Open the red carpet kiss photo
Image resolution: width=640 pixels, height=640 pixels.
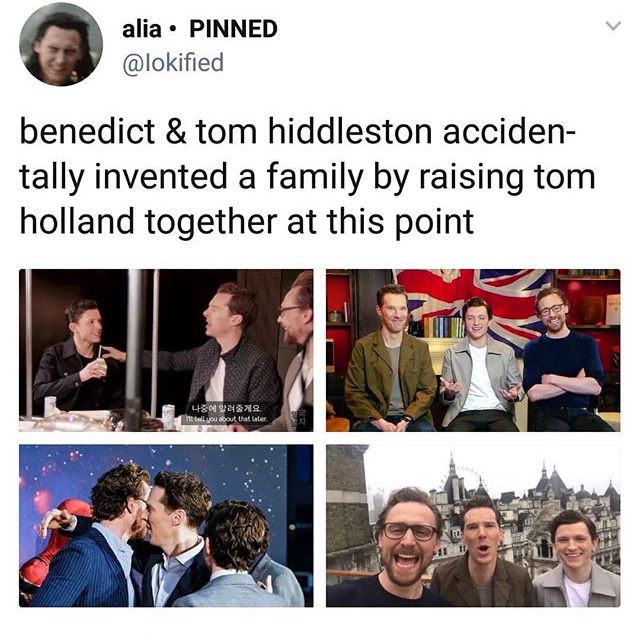click(x=166, y=526)
